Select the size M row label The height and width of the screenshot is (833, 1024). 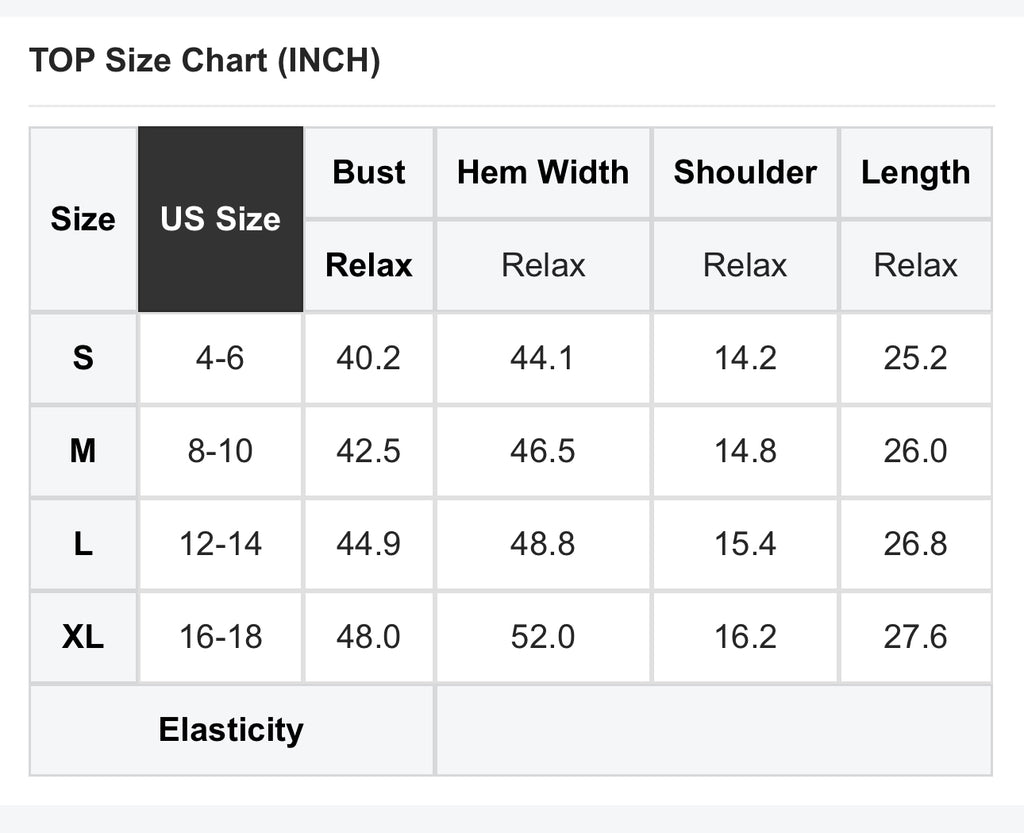click(x=83, y=451)
